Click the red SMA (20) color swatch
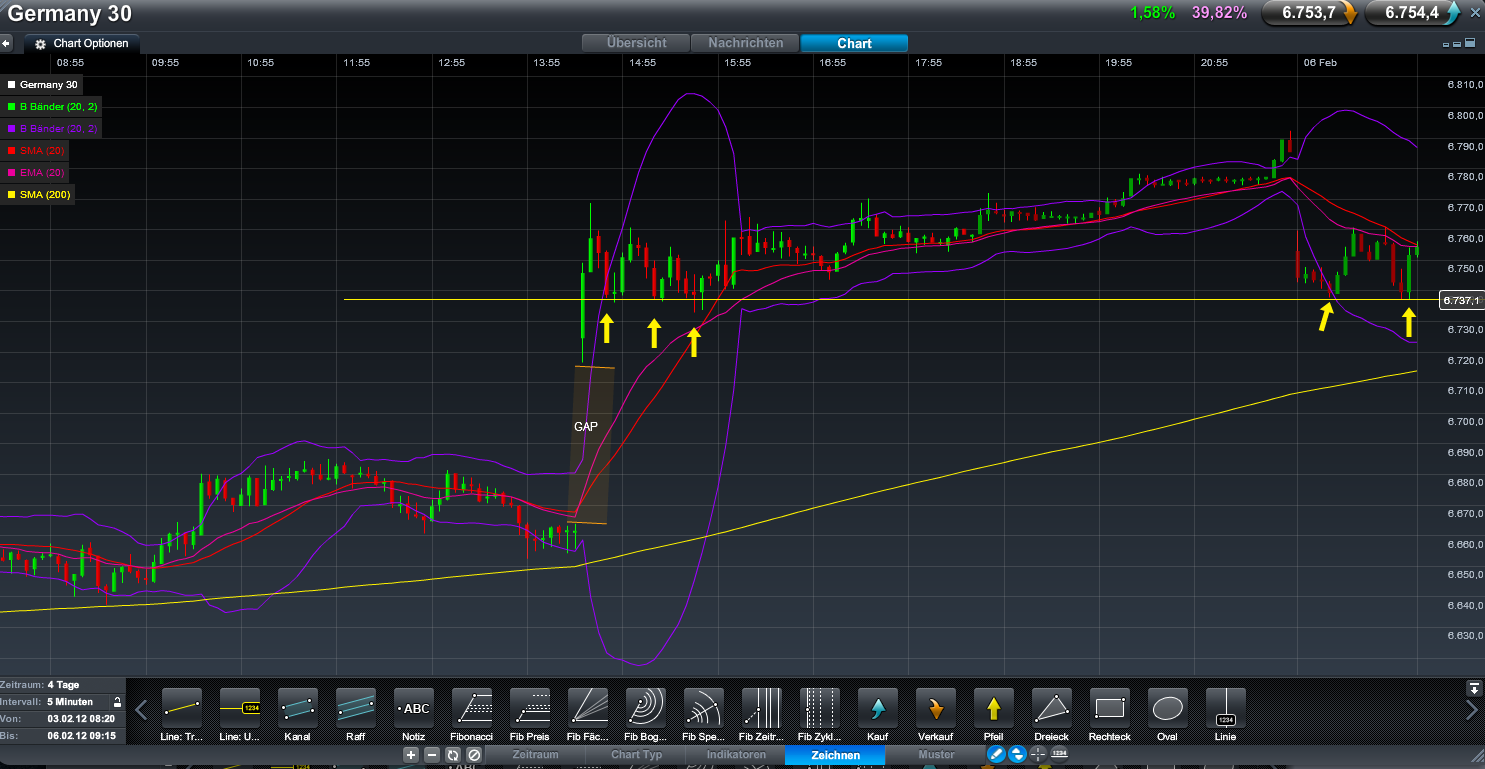The width and height of the screenshot is (1485, 769). click(x=11, y=150)
